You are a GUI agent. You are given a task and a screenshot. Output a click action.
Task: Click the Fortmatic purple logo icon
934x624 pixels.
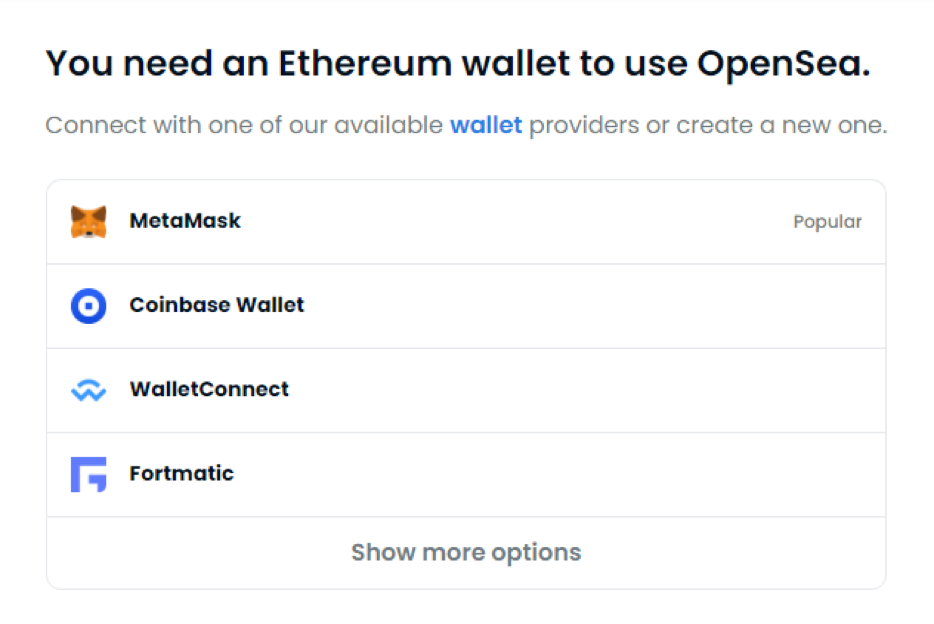pyautogui.click(x=88, y=474)
